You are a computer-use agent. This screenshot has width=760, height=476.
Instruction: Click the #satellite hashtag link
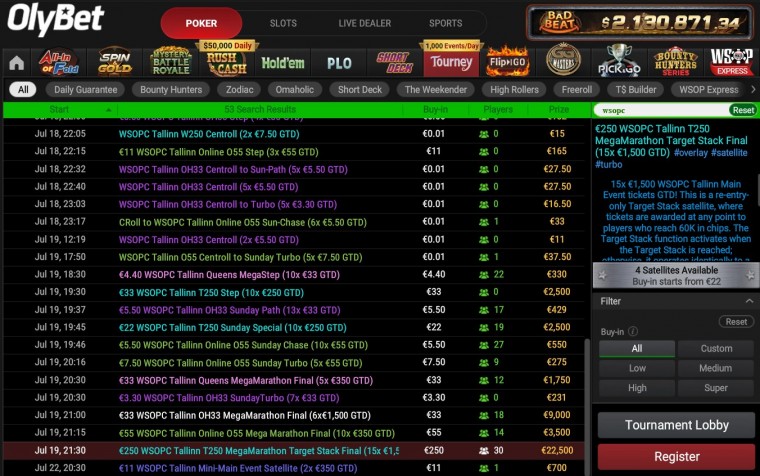729,153
